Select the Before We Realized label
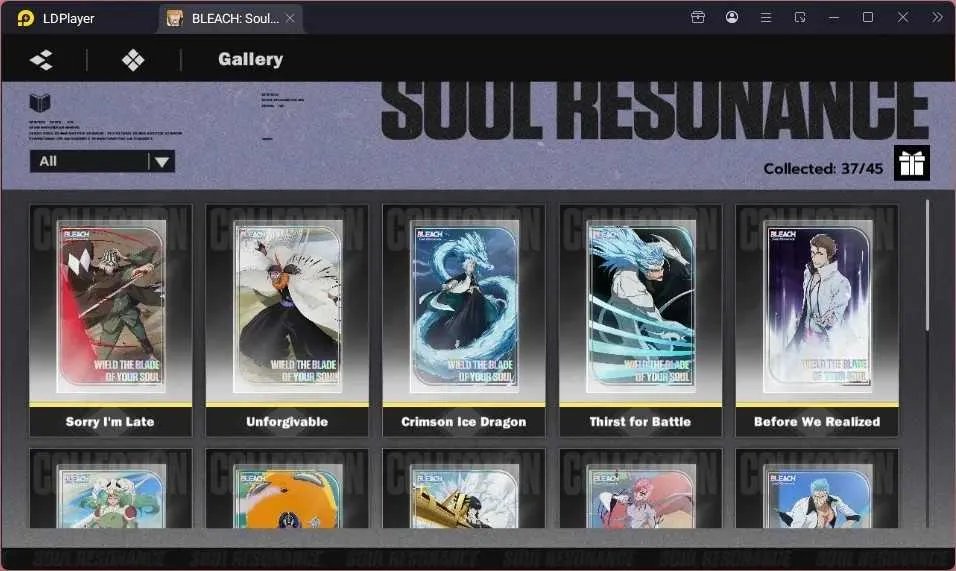Viewport: 956px width, 571px height. coord(817,422)
